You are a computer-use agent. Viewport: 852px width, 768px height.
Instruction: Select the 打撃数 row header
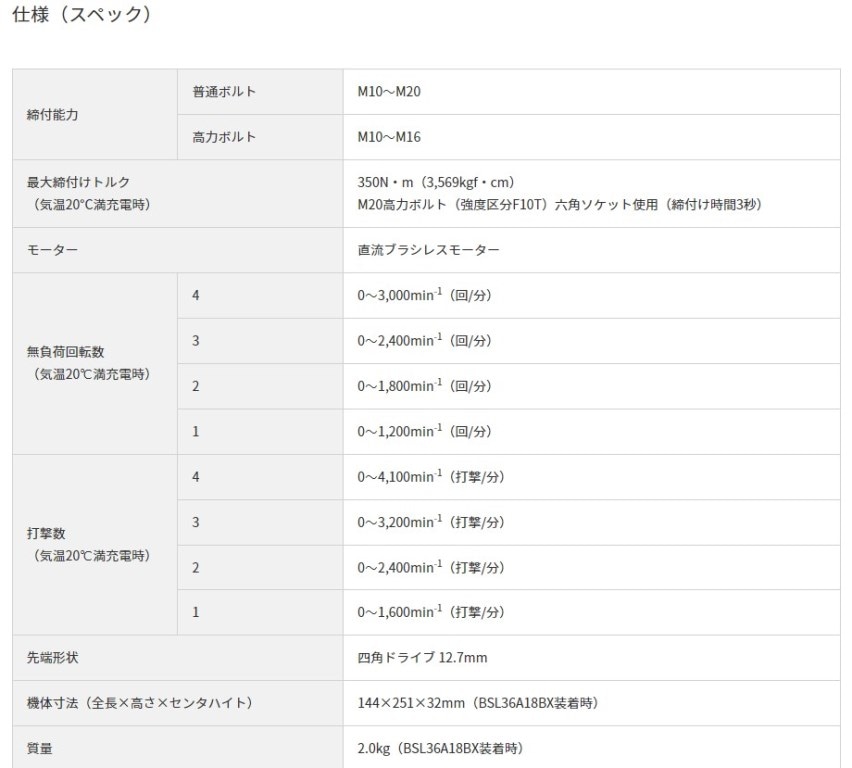46,534
